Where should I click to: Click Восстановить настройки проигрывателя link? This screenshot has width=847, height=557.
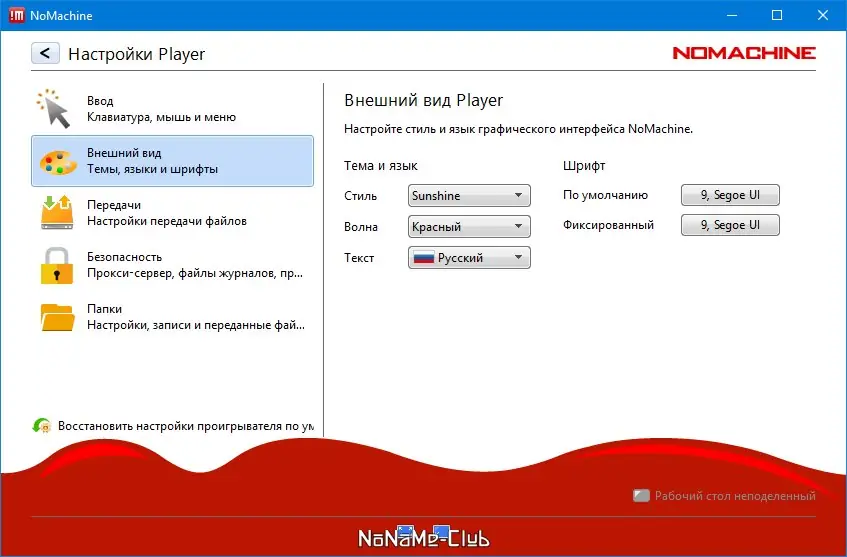tap(186, 426)
